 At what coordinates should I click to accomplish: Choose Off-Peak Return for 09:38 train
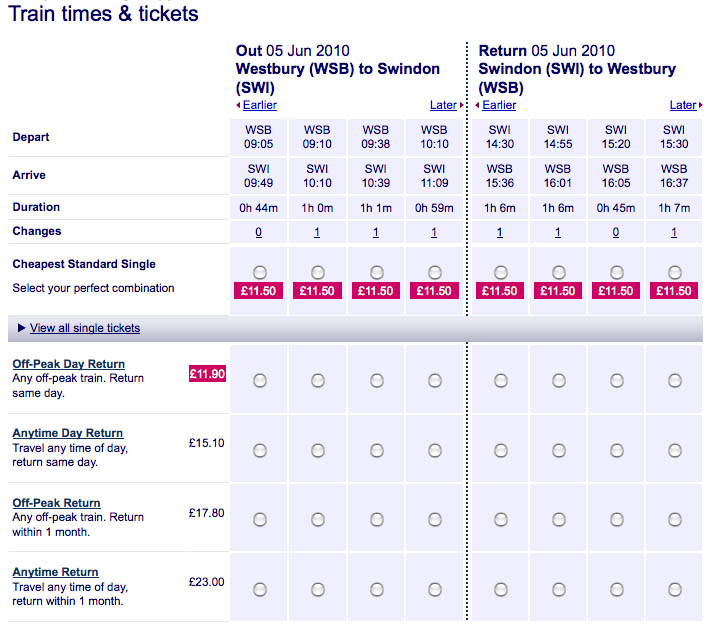tap(376, 519)
